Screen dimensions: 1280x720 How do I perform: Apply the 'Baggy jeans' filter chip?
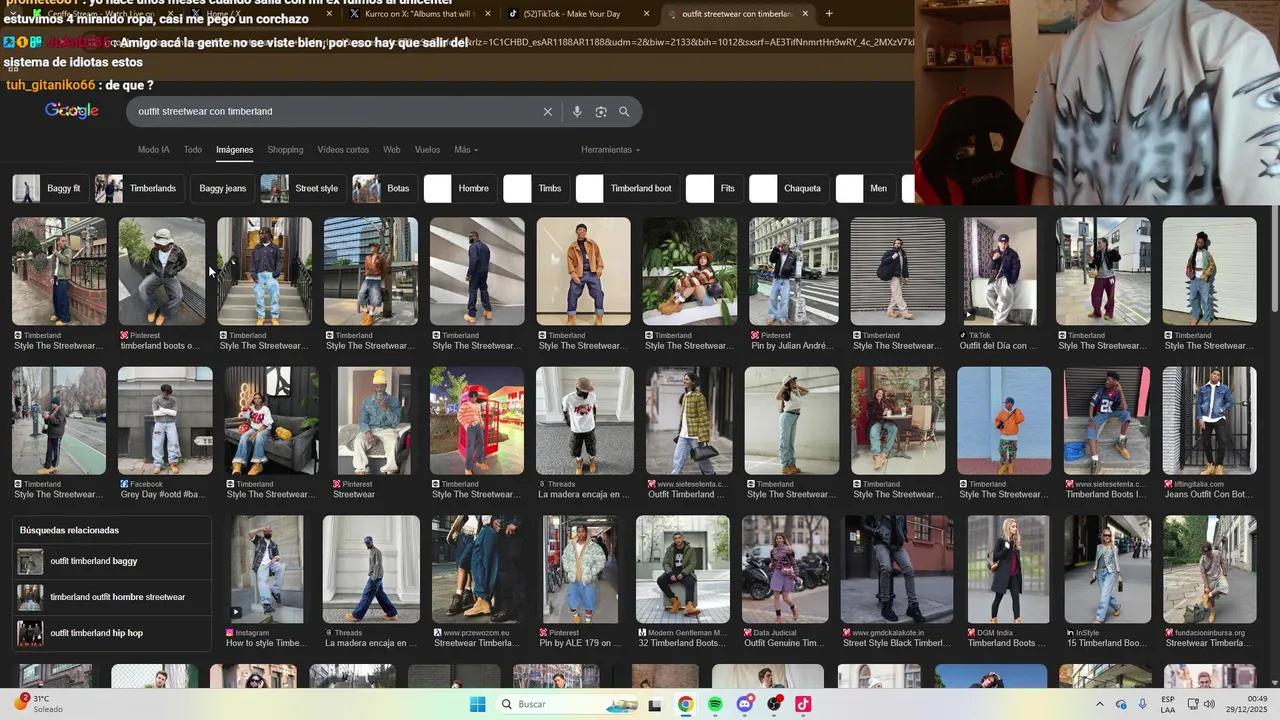pyautogui.click(x=222, y=188)
